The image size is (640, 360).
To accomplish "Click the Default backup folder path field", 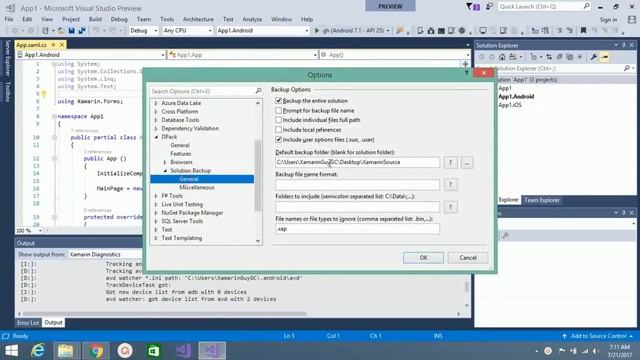I will coord(357,162).
